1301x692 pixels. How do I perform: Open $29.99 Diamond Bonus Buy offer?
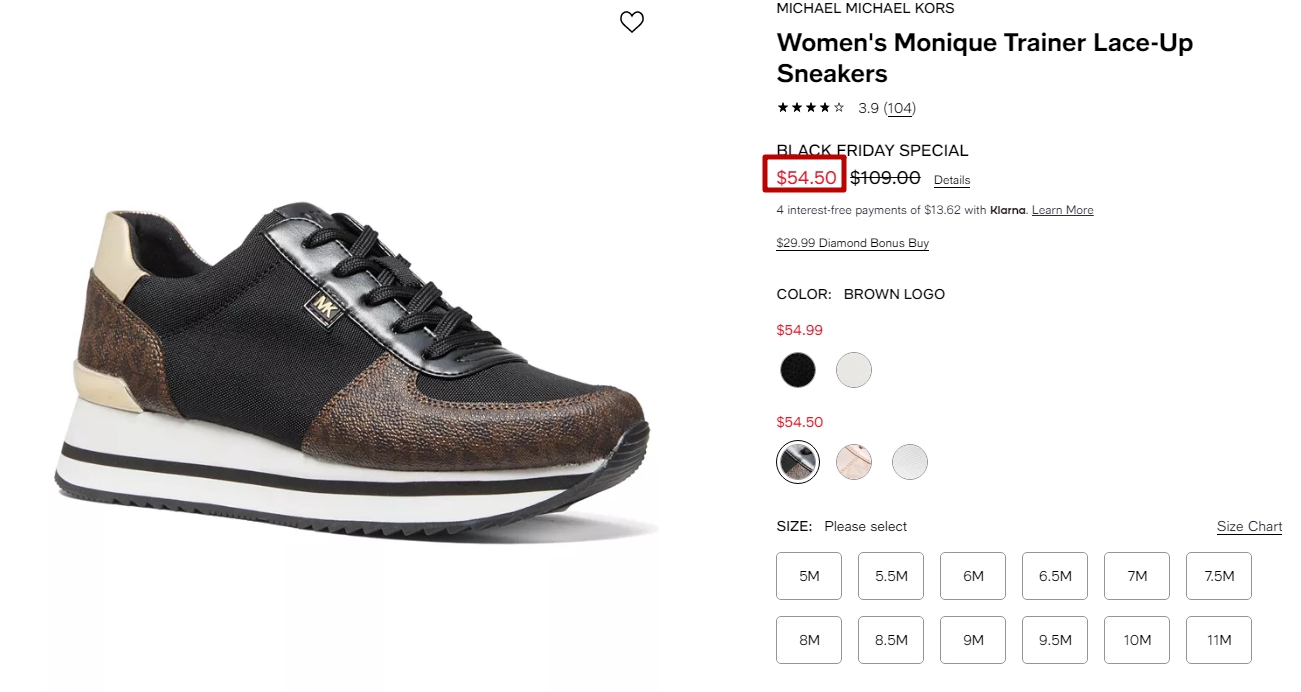tap(853, 243)
